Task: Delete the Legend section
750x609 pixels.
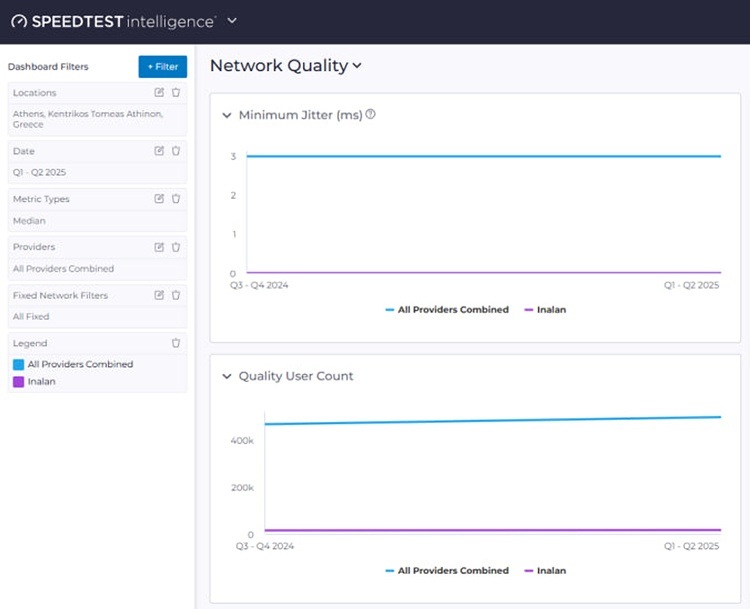Action: (176, 344)
